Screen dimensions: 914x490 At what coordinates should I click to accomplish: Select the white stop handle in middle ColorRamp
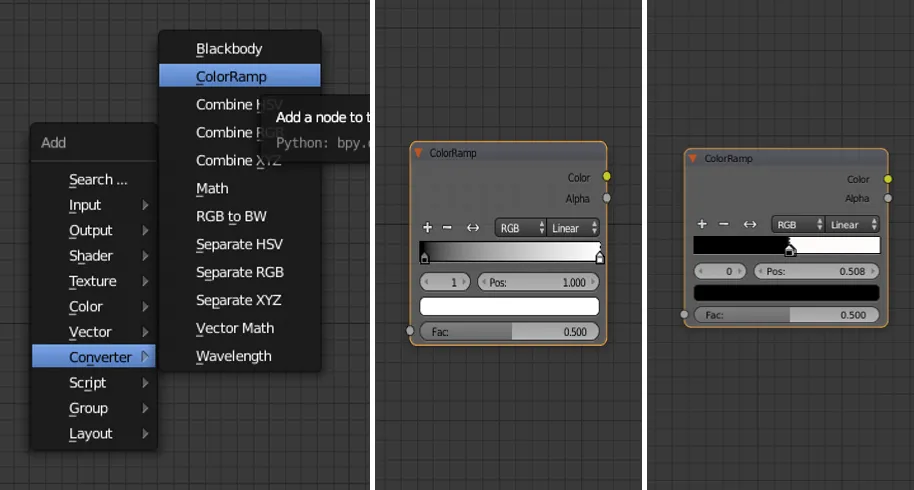(600, 257)
